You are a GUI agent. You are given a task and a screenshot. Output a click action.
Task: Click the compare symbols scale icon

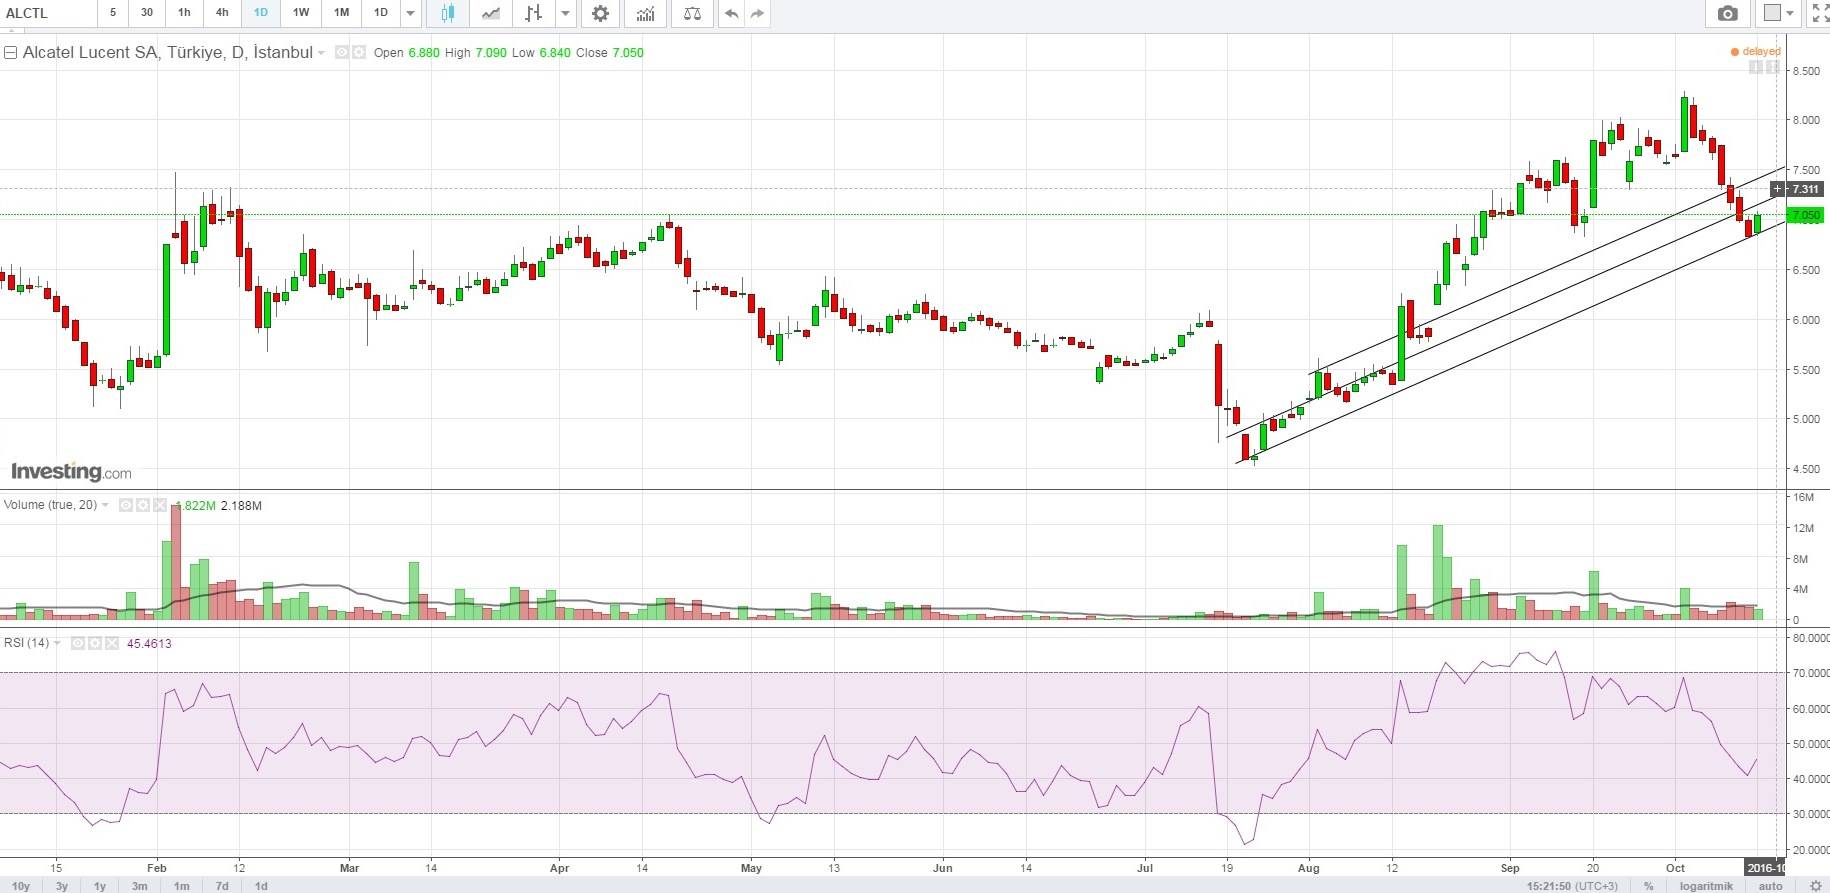pos(692,13)
